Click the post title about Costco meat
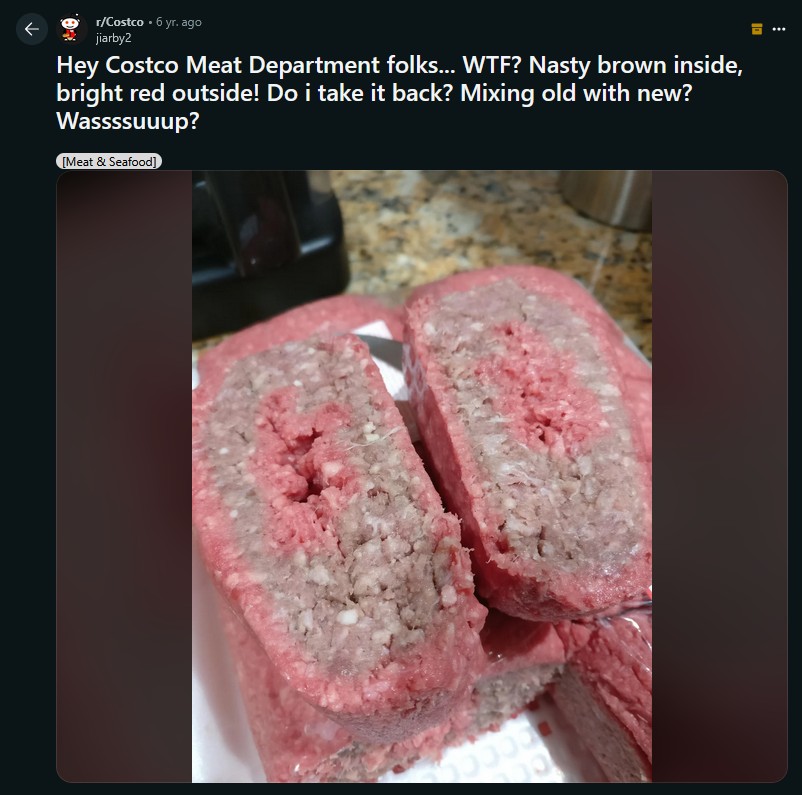Viewport: 802px width, 795px height. [399, 93]
